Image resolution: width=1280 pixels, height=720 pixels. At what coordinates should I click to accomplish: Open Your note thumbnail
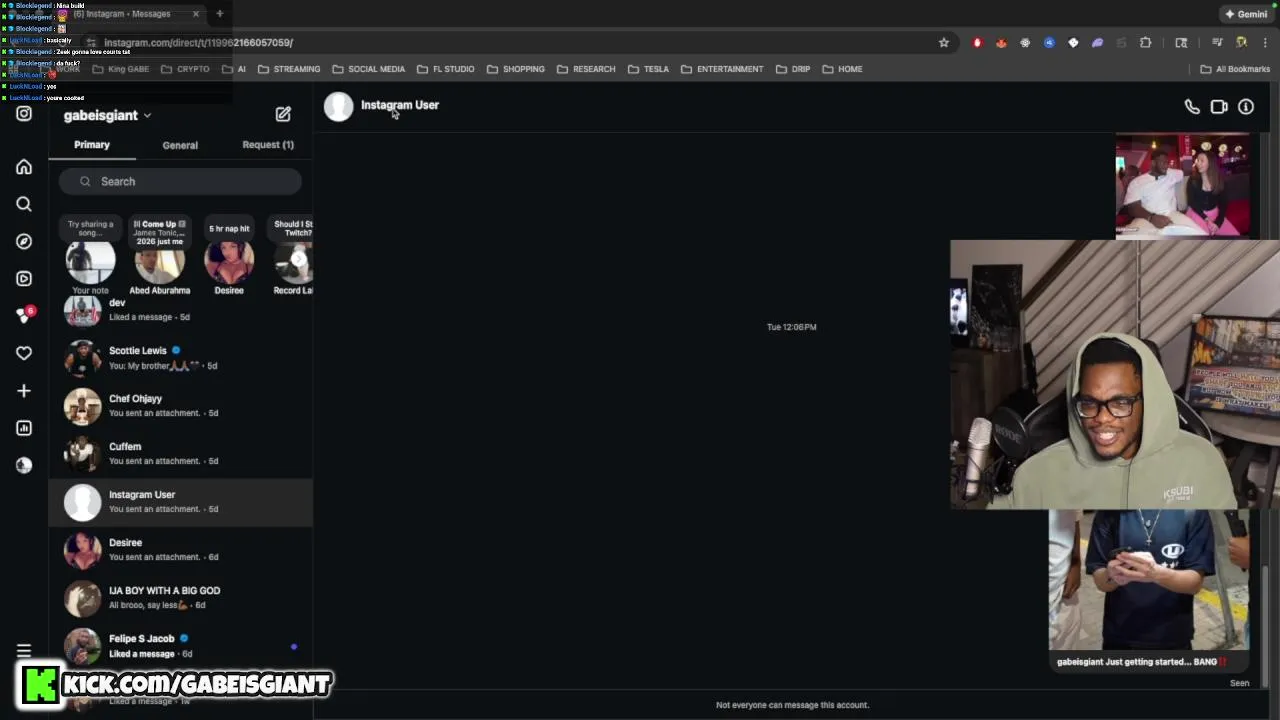90,262
